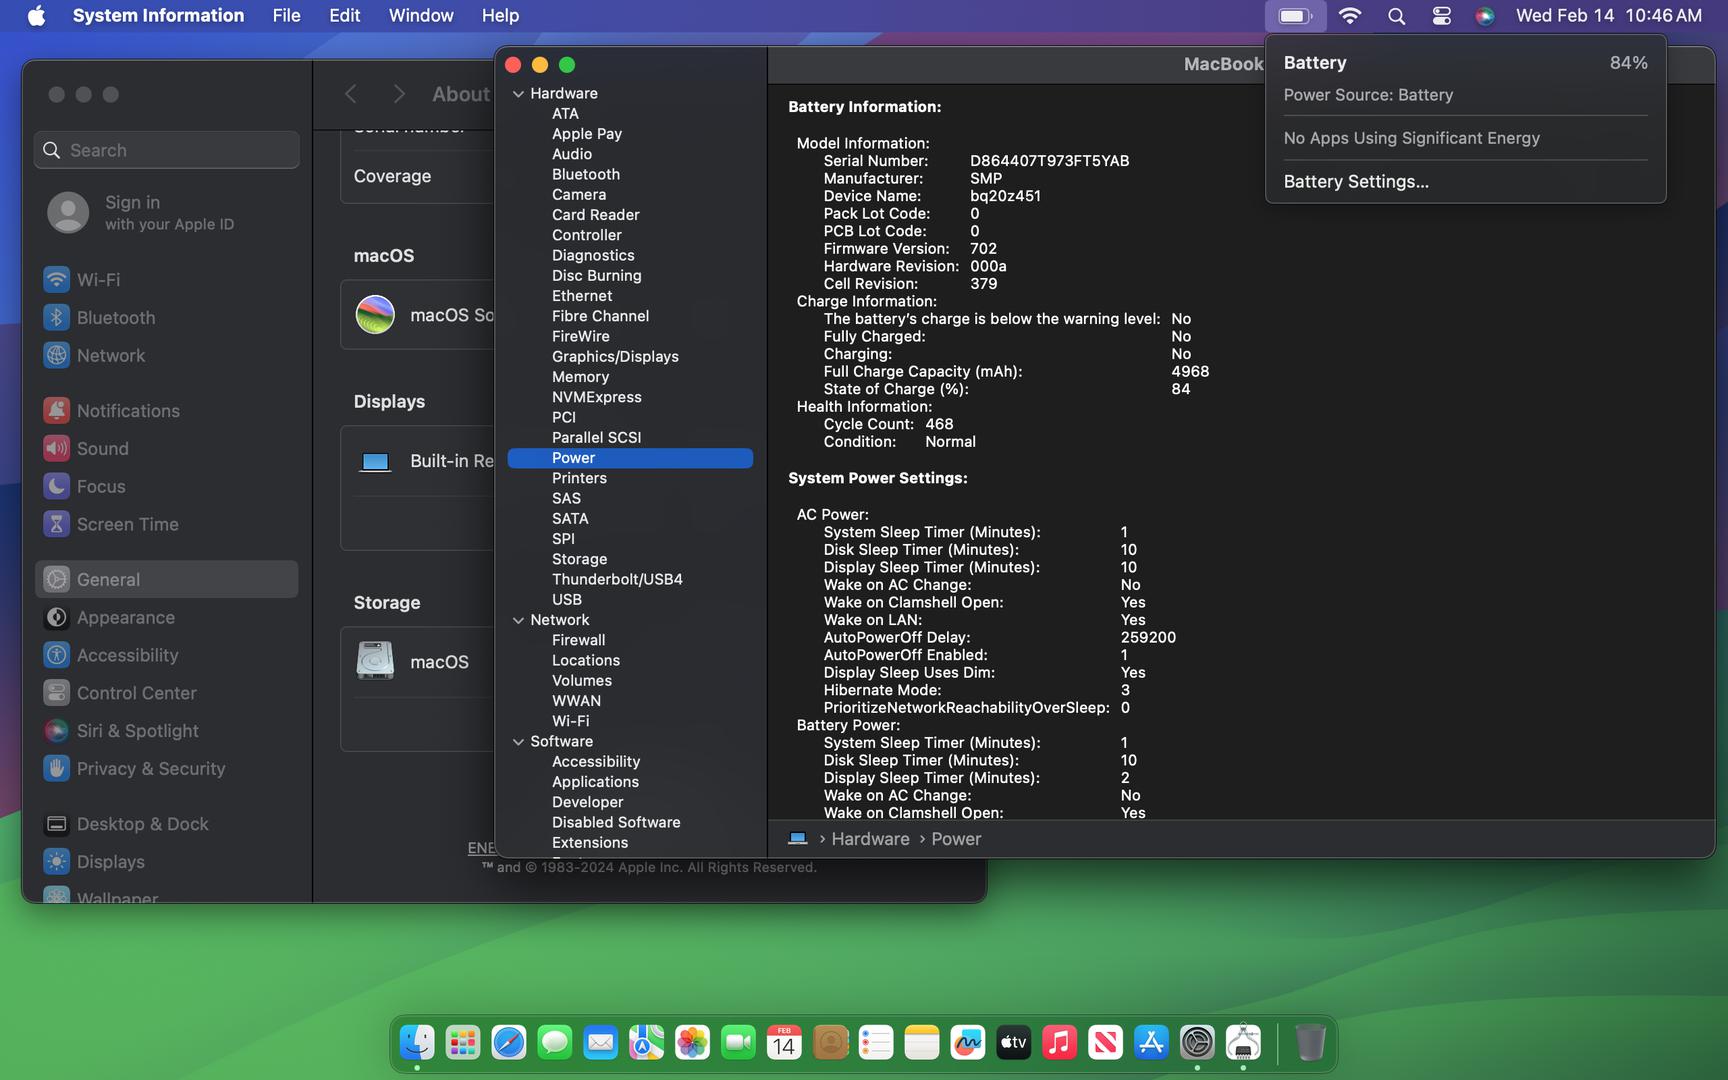The width and height of the screenshot is (1728, 1080).
Task: Click Hardware in the path bar
Action: click(x=870, y=839)
